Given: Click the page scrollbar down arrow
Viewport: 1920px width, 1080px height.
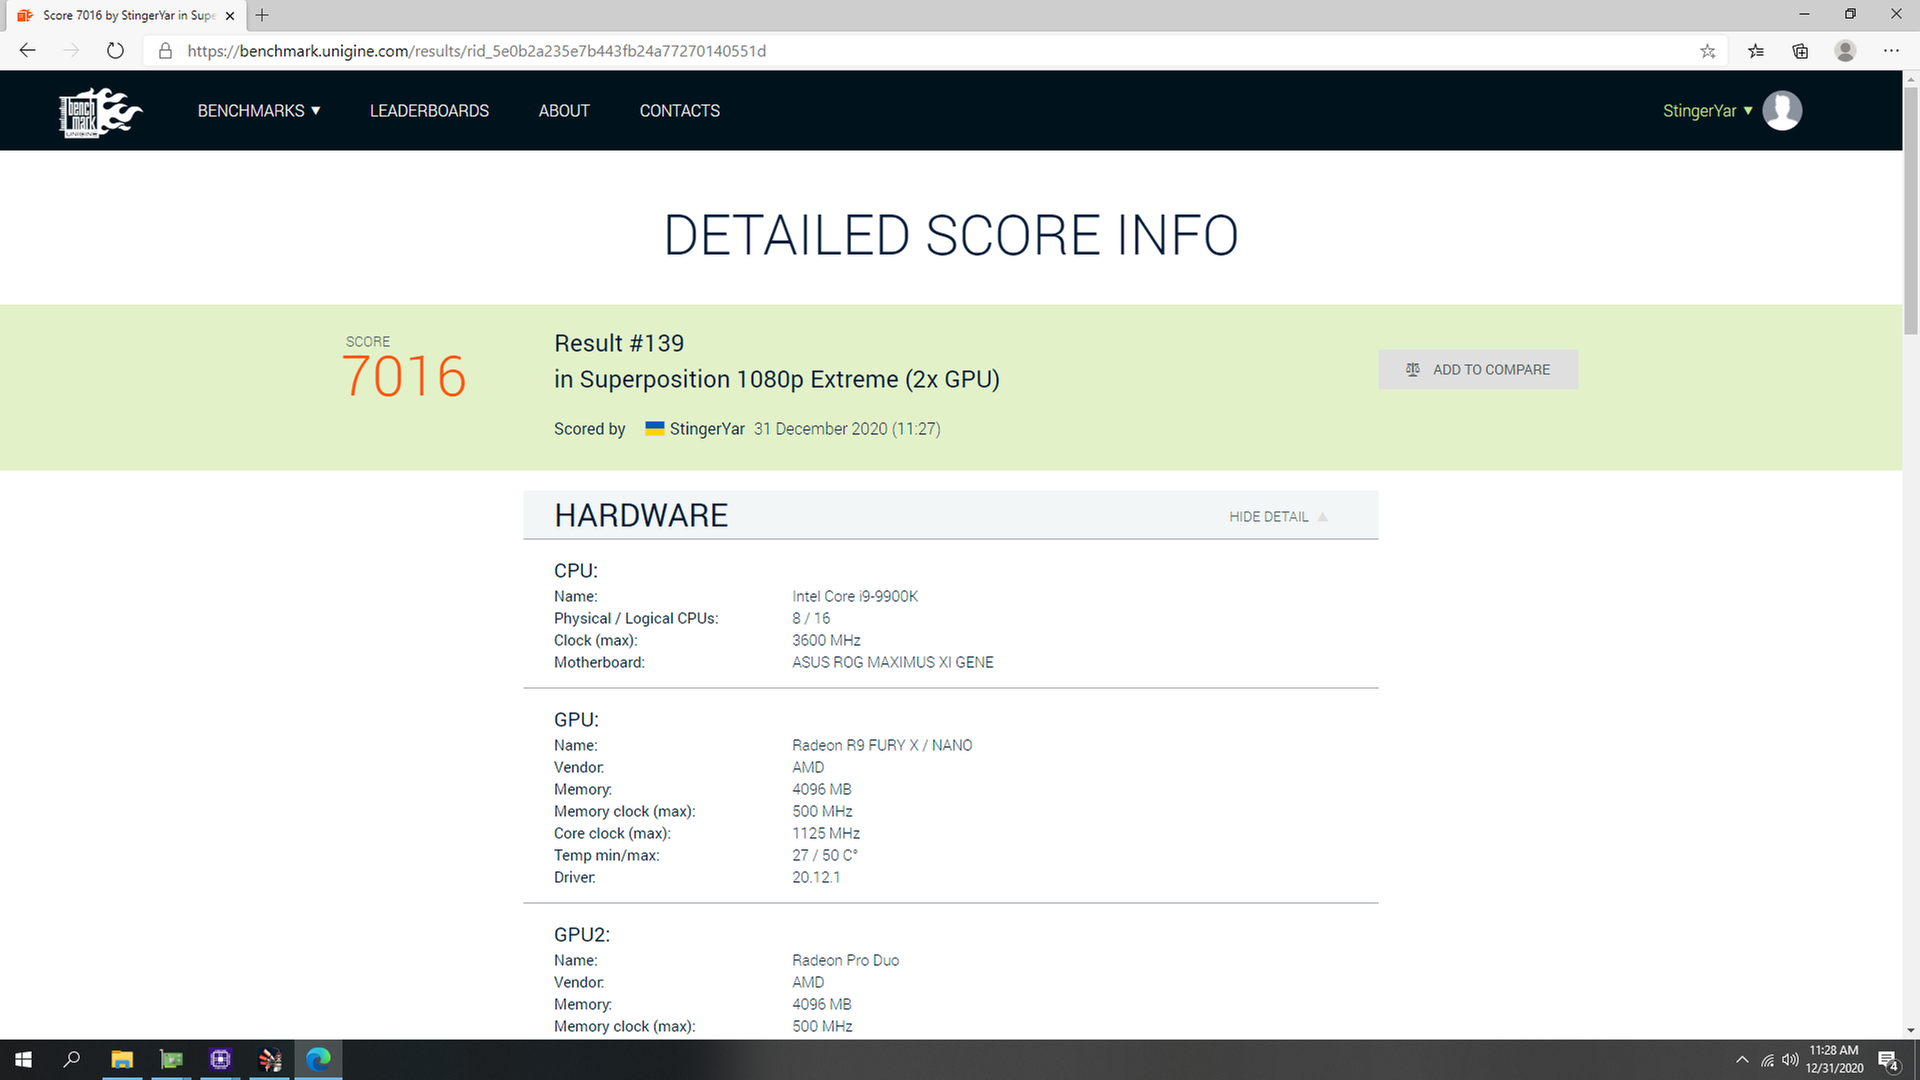Looking at the screenshot, I should [1911, 1030].
